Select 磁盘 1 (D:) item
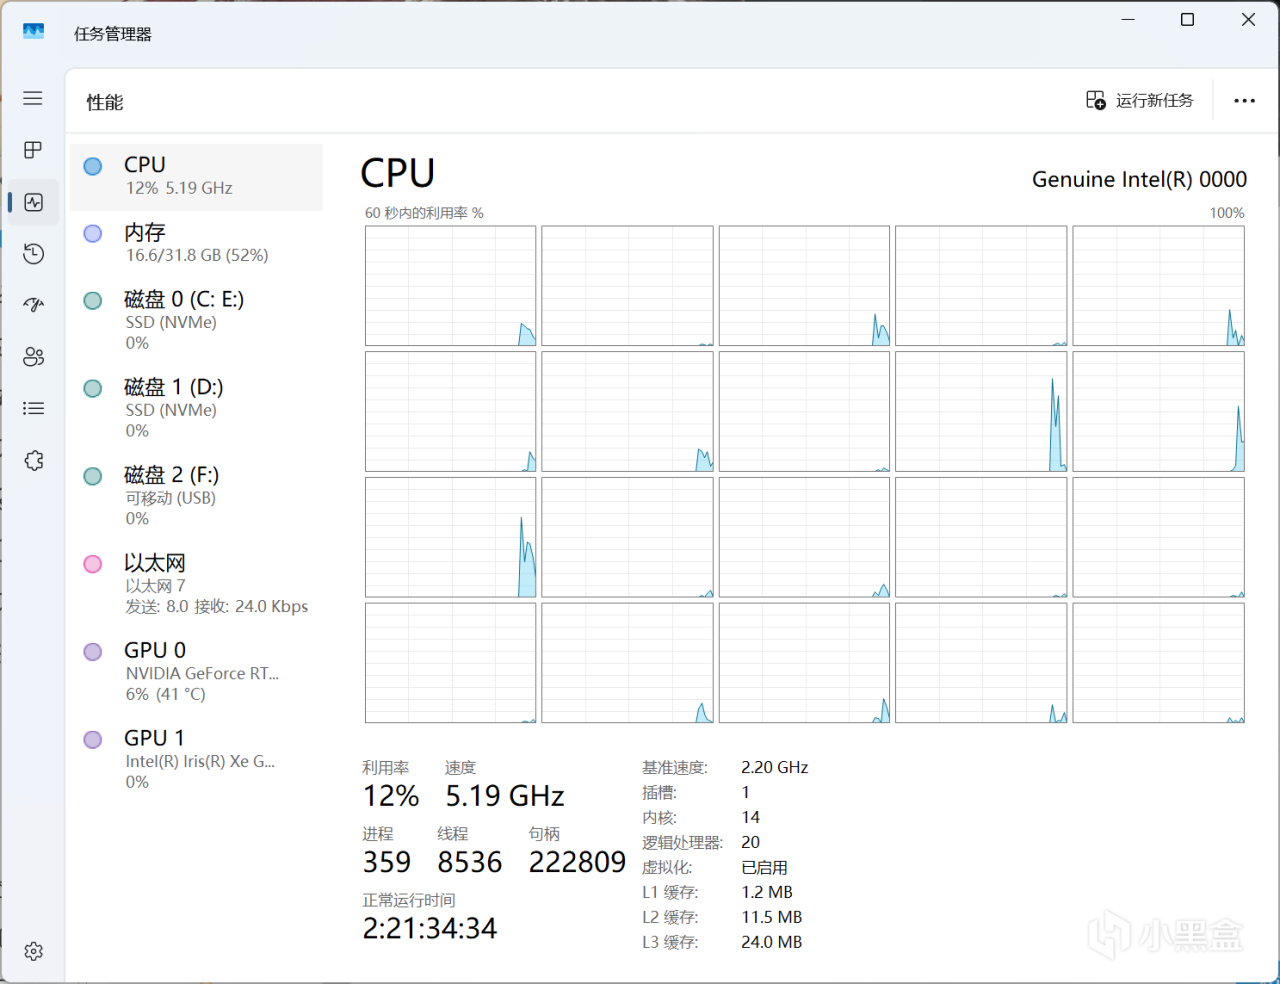The width and height of the screenshot is (1280, 984). click(x=196, y=407)
